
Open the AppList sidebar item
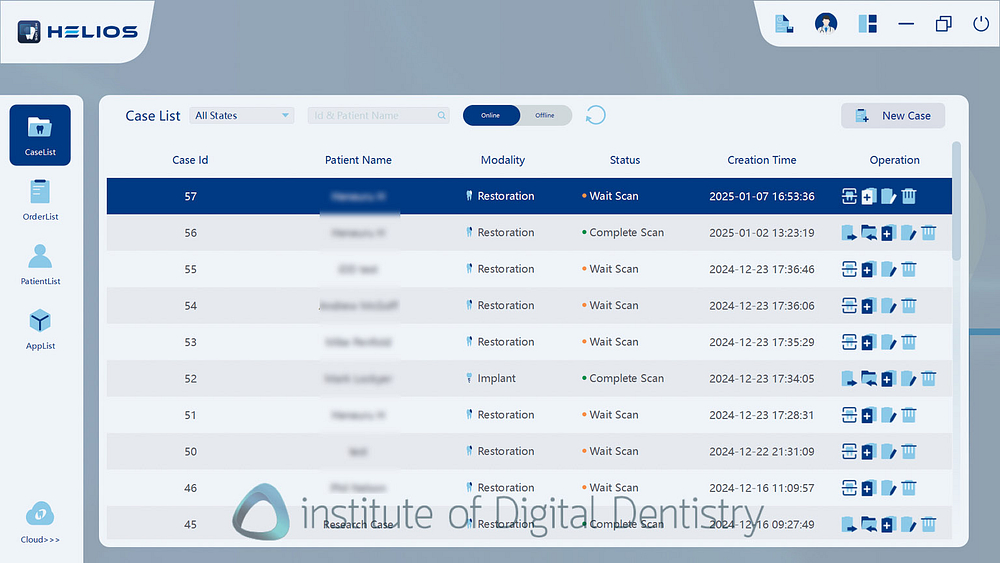tap(40, 329)
